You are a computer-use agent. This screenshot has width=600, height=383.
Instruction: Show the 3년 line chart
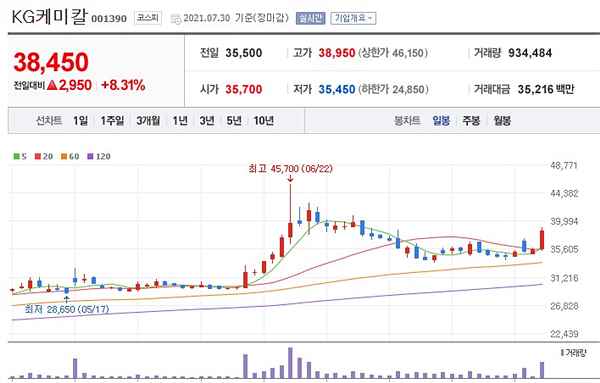tap(207, 121)
